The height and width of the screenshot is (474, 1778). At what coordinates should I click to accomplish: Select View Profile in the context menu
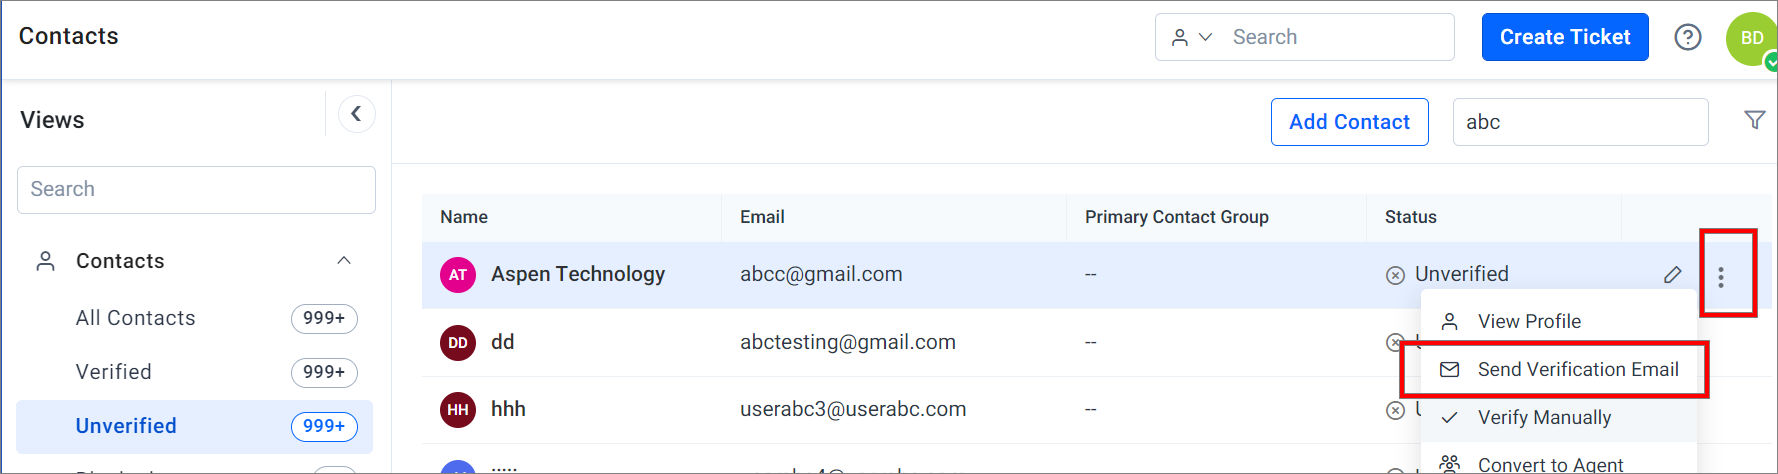point(1559,322)
